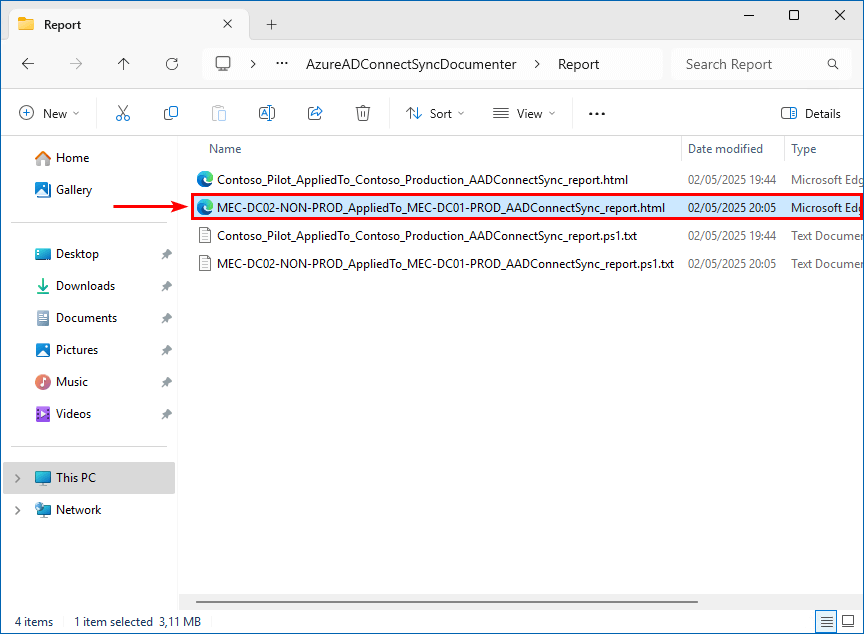Open Downloads quick access folder
Screen dimensions: 864x634
[x=85, y=286]
